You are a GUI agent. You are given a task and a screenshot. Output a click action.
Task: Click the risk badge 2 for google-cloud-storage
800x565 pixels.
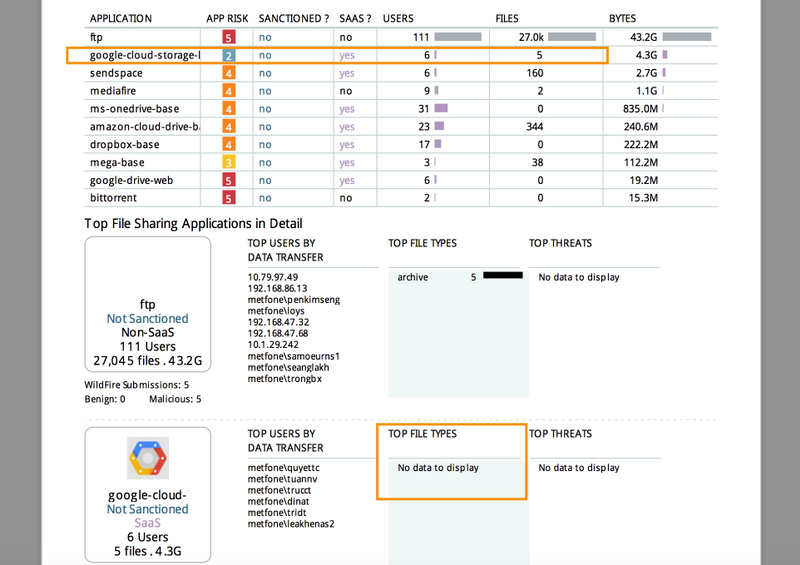pos(229,55)
